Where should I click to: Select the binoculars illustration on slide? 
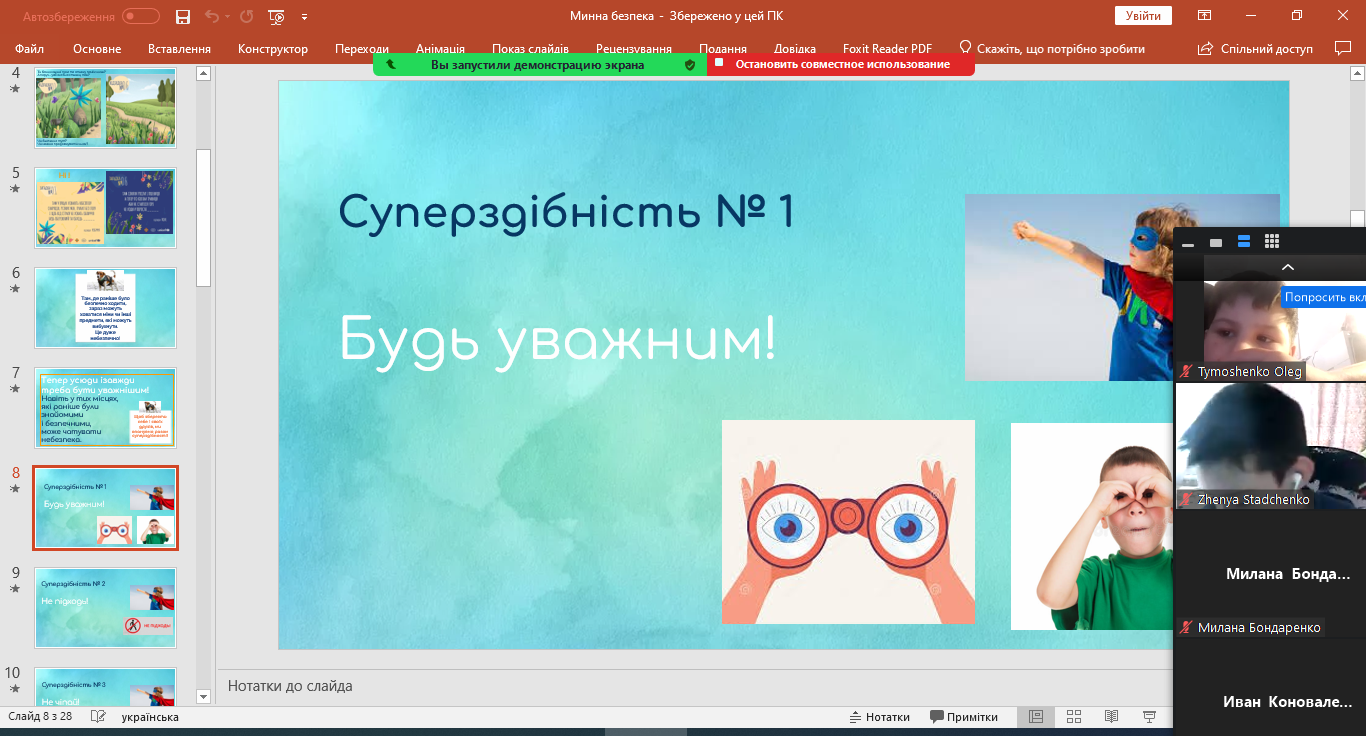pos(848,521)
